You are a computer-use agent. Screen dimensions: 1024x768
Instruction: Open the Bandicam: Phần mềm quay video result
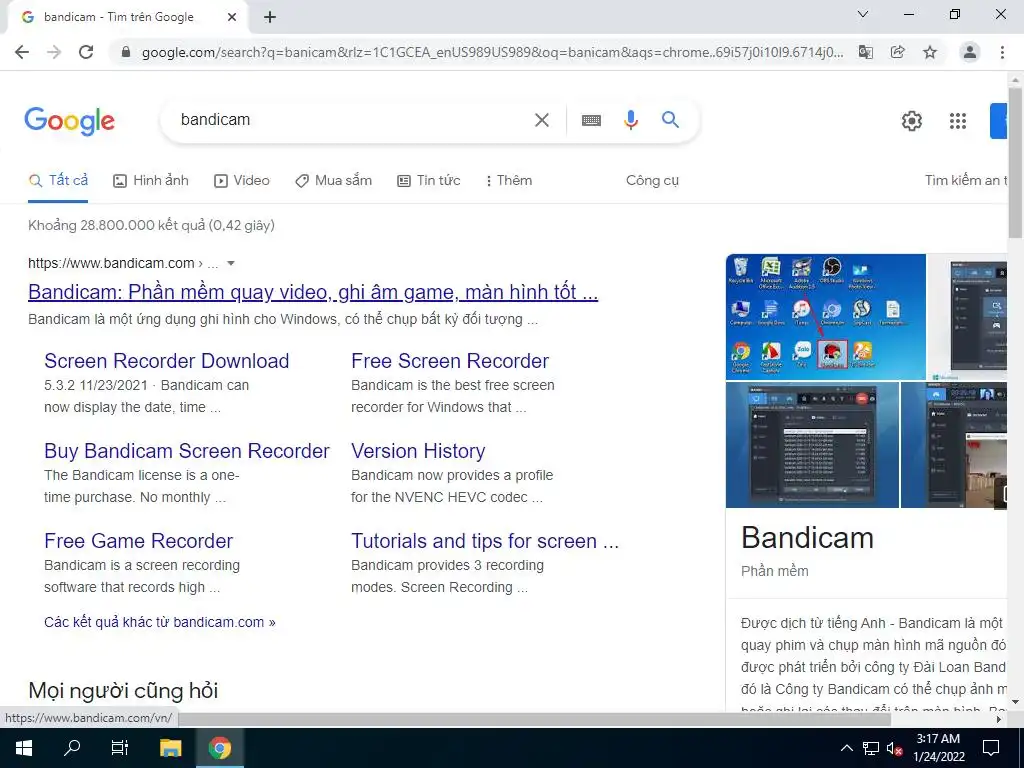(x=313, y=292)
